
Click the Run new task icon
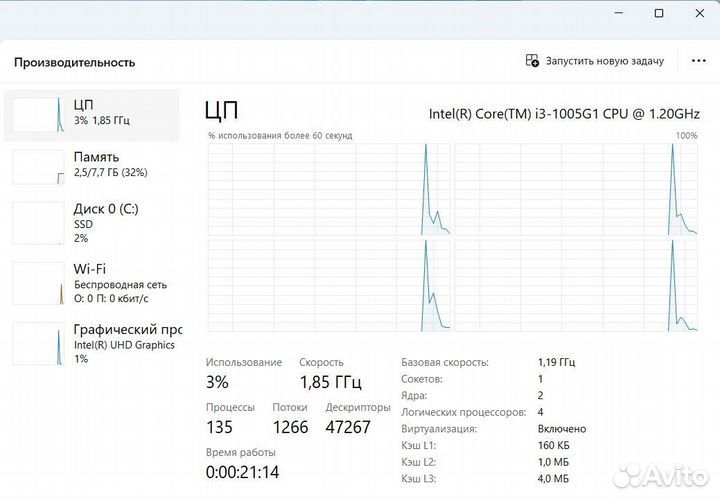coord(532,61)
